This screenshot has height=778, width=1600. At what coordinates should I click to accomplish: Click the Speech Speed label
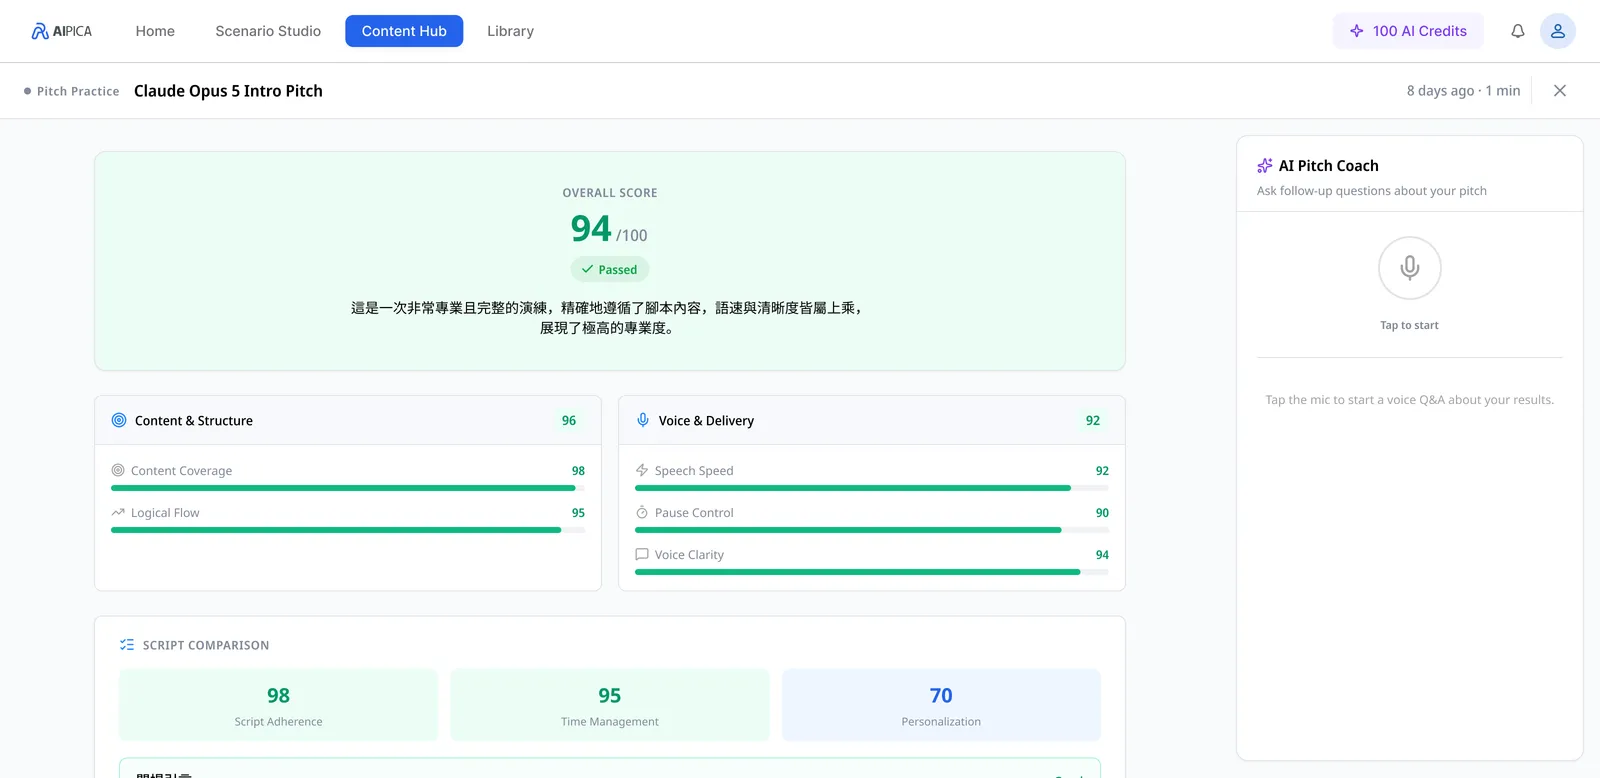point(694,471)
